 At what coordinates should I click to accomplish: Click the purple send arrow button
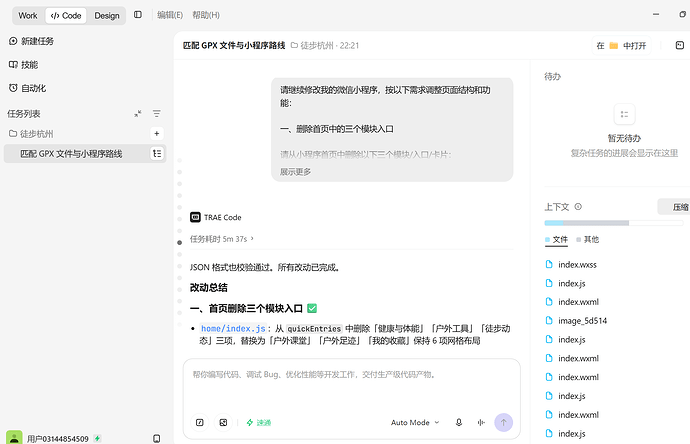point(503,422)
